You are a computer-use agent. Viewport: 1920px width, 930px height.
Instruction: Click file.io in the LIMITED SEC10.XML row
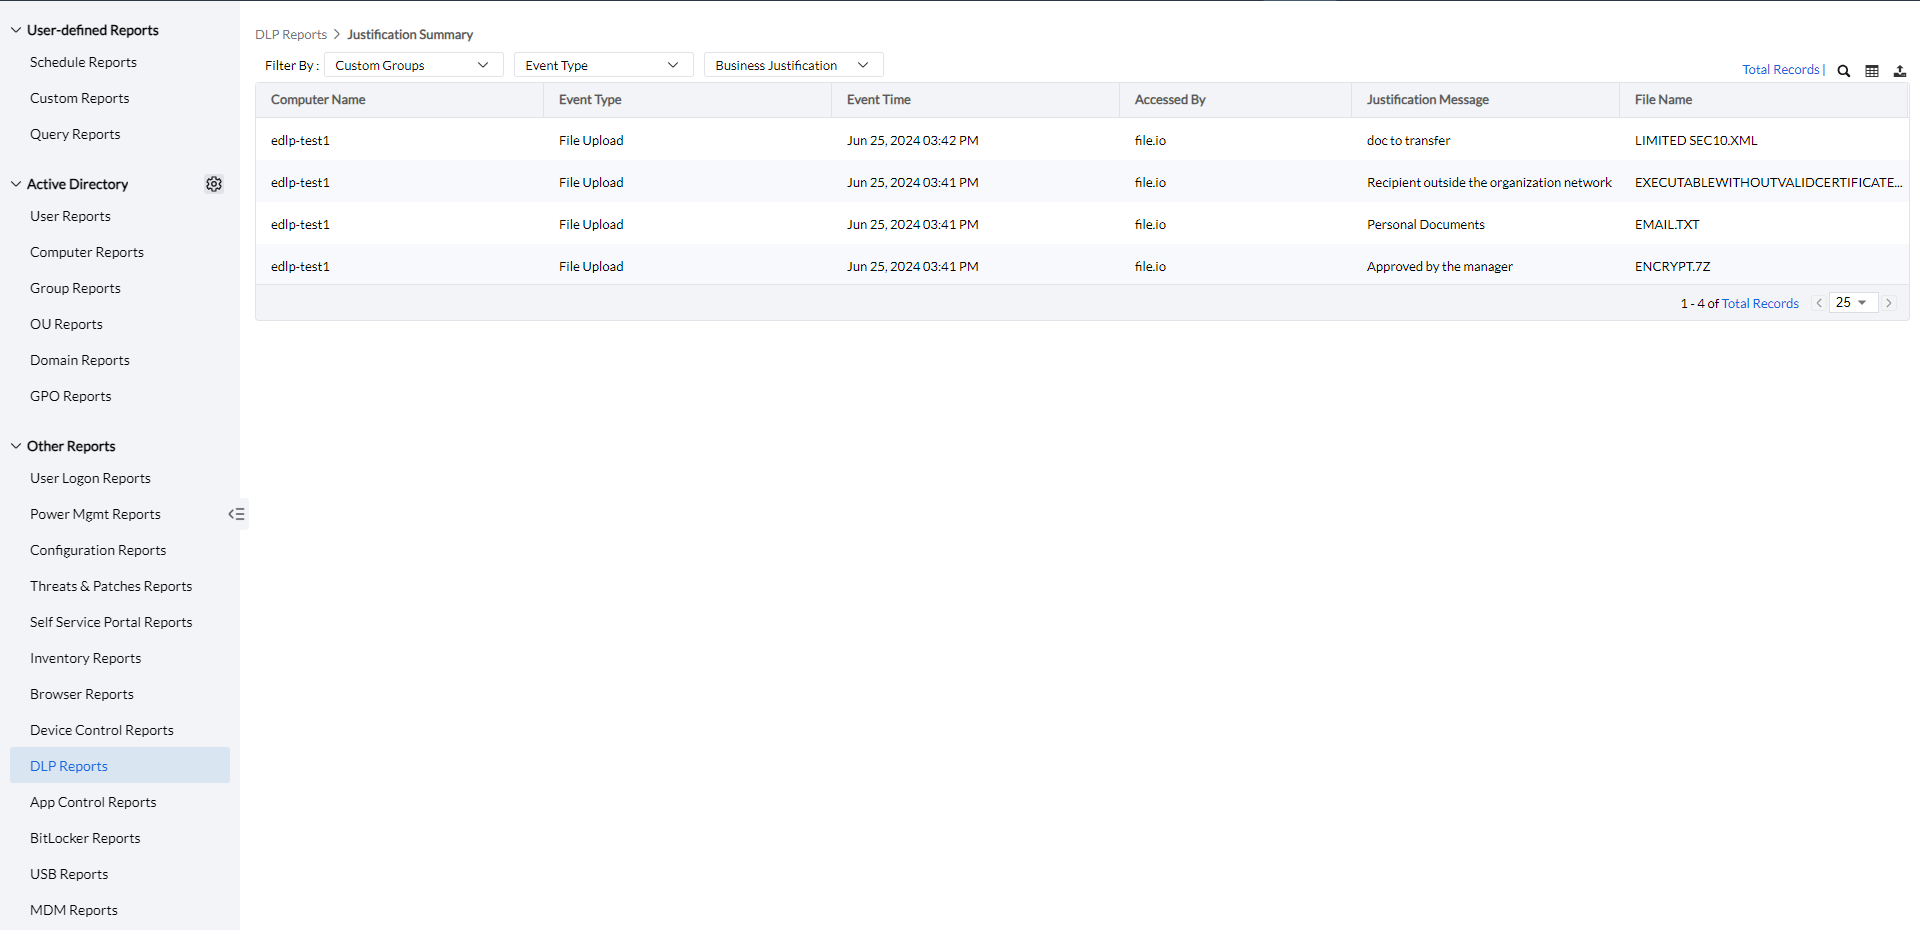[1150, 141]
